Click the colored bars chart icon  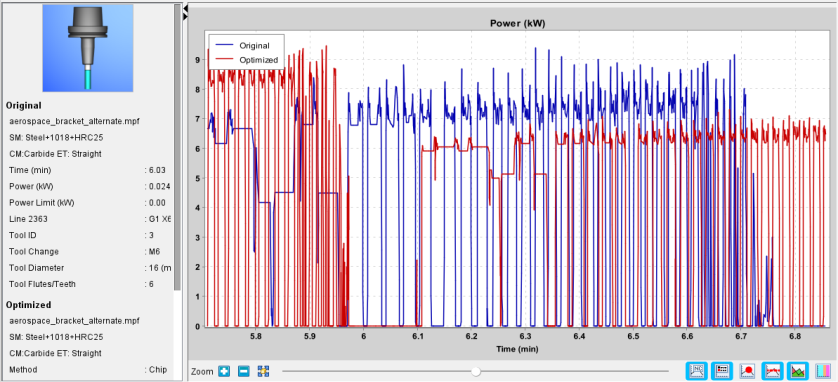pyautogui.click(x=823, y=370)
